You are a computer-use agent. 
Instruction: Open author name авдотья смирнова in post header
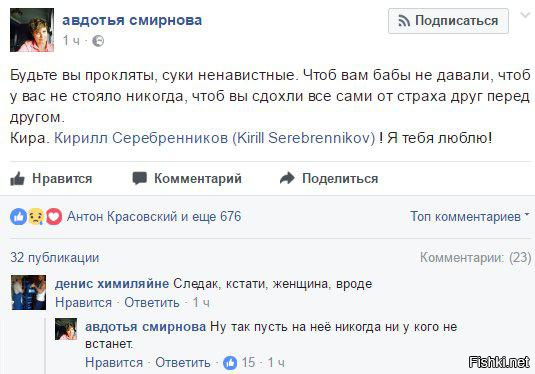tap(132, 20)
